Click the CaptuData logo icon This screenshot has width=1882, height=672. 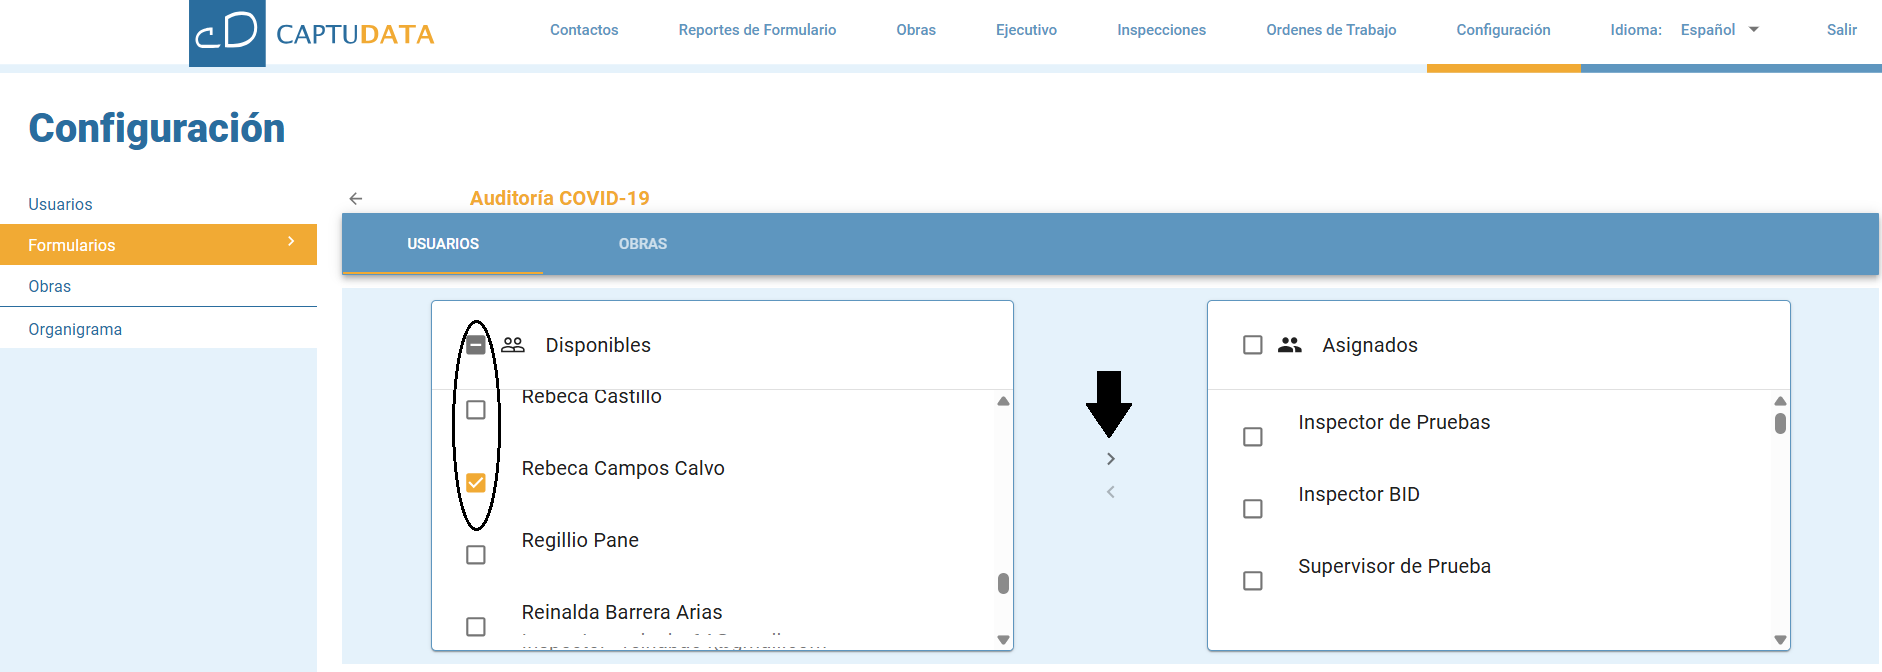227,33
